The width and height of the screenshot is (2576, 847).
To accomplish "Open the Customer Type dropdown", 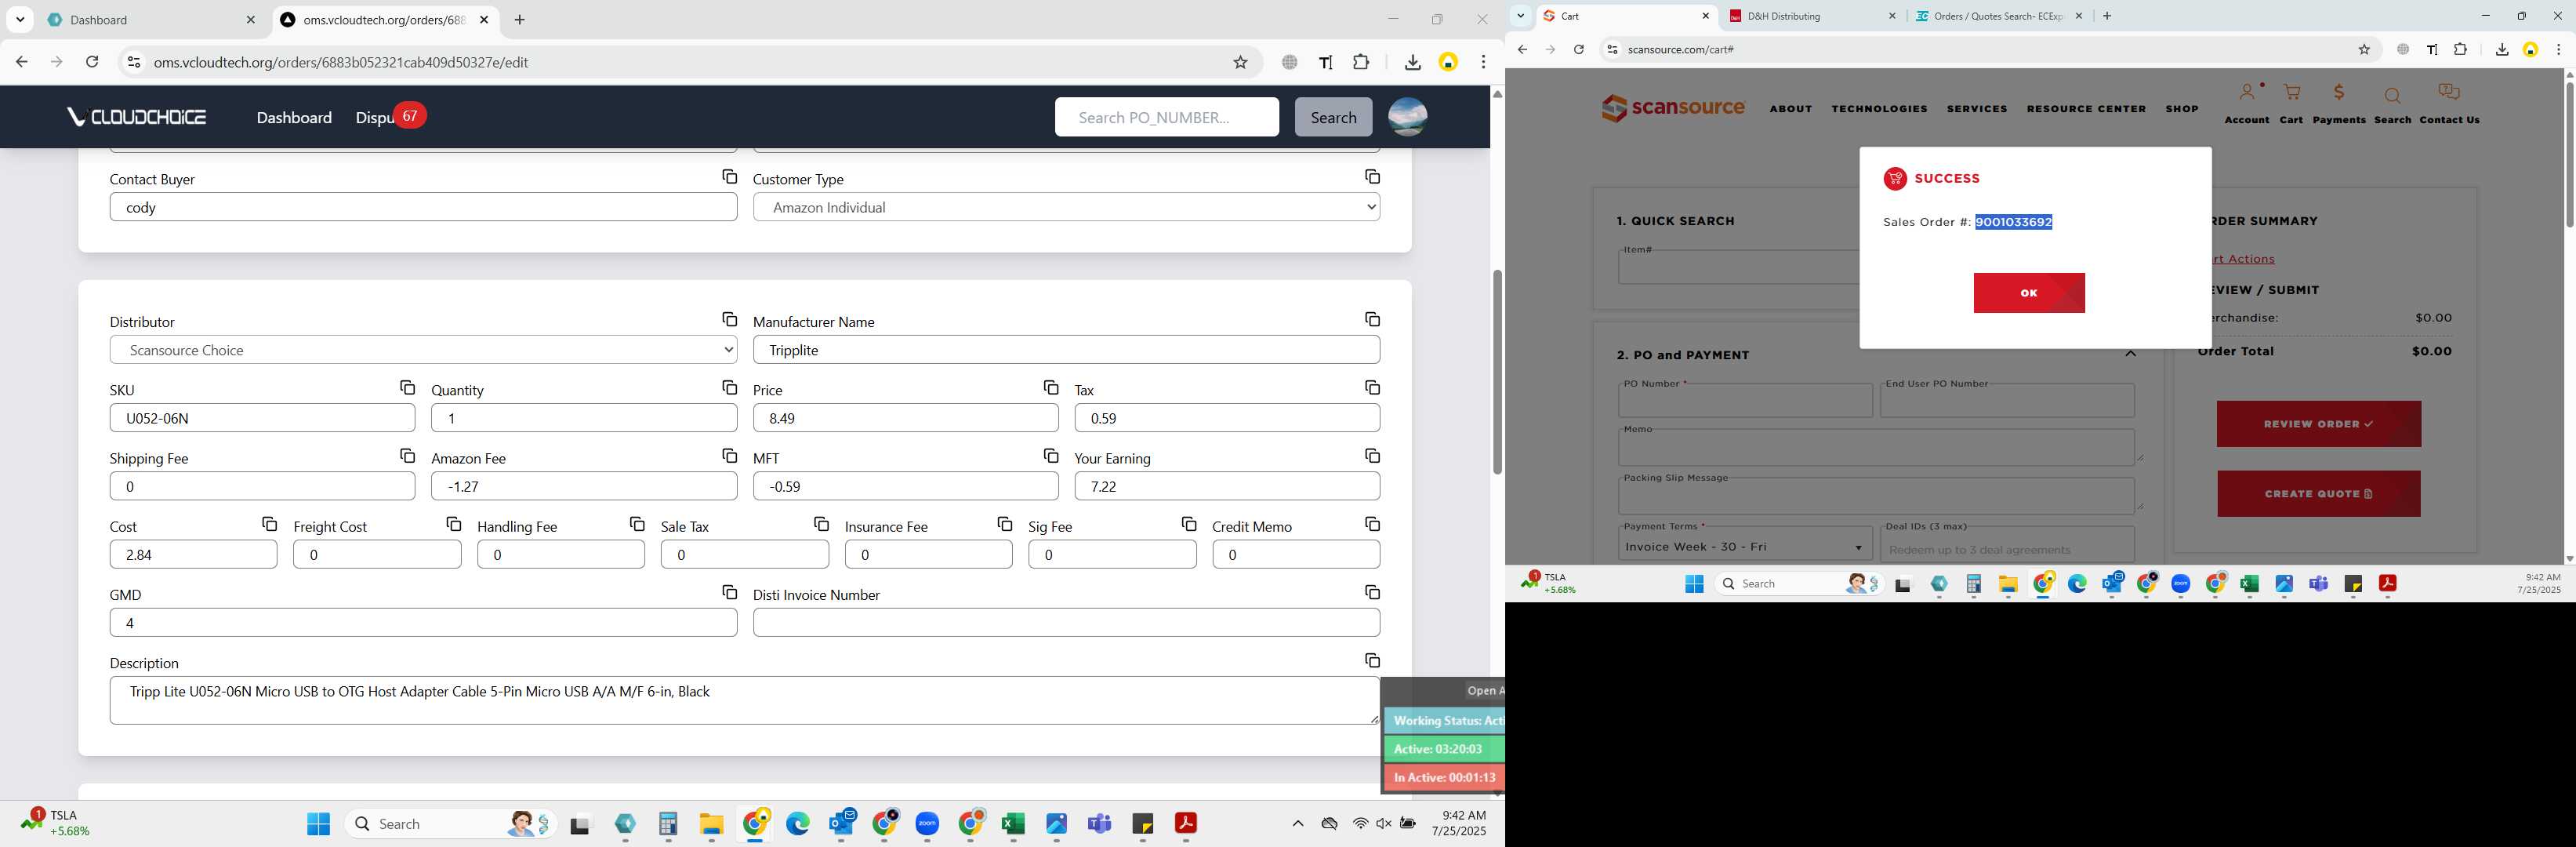I will (x=1066, y=207).
